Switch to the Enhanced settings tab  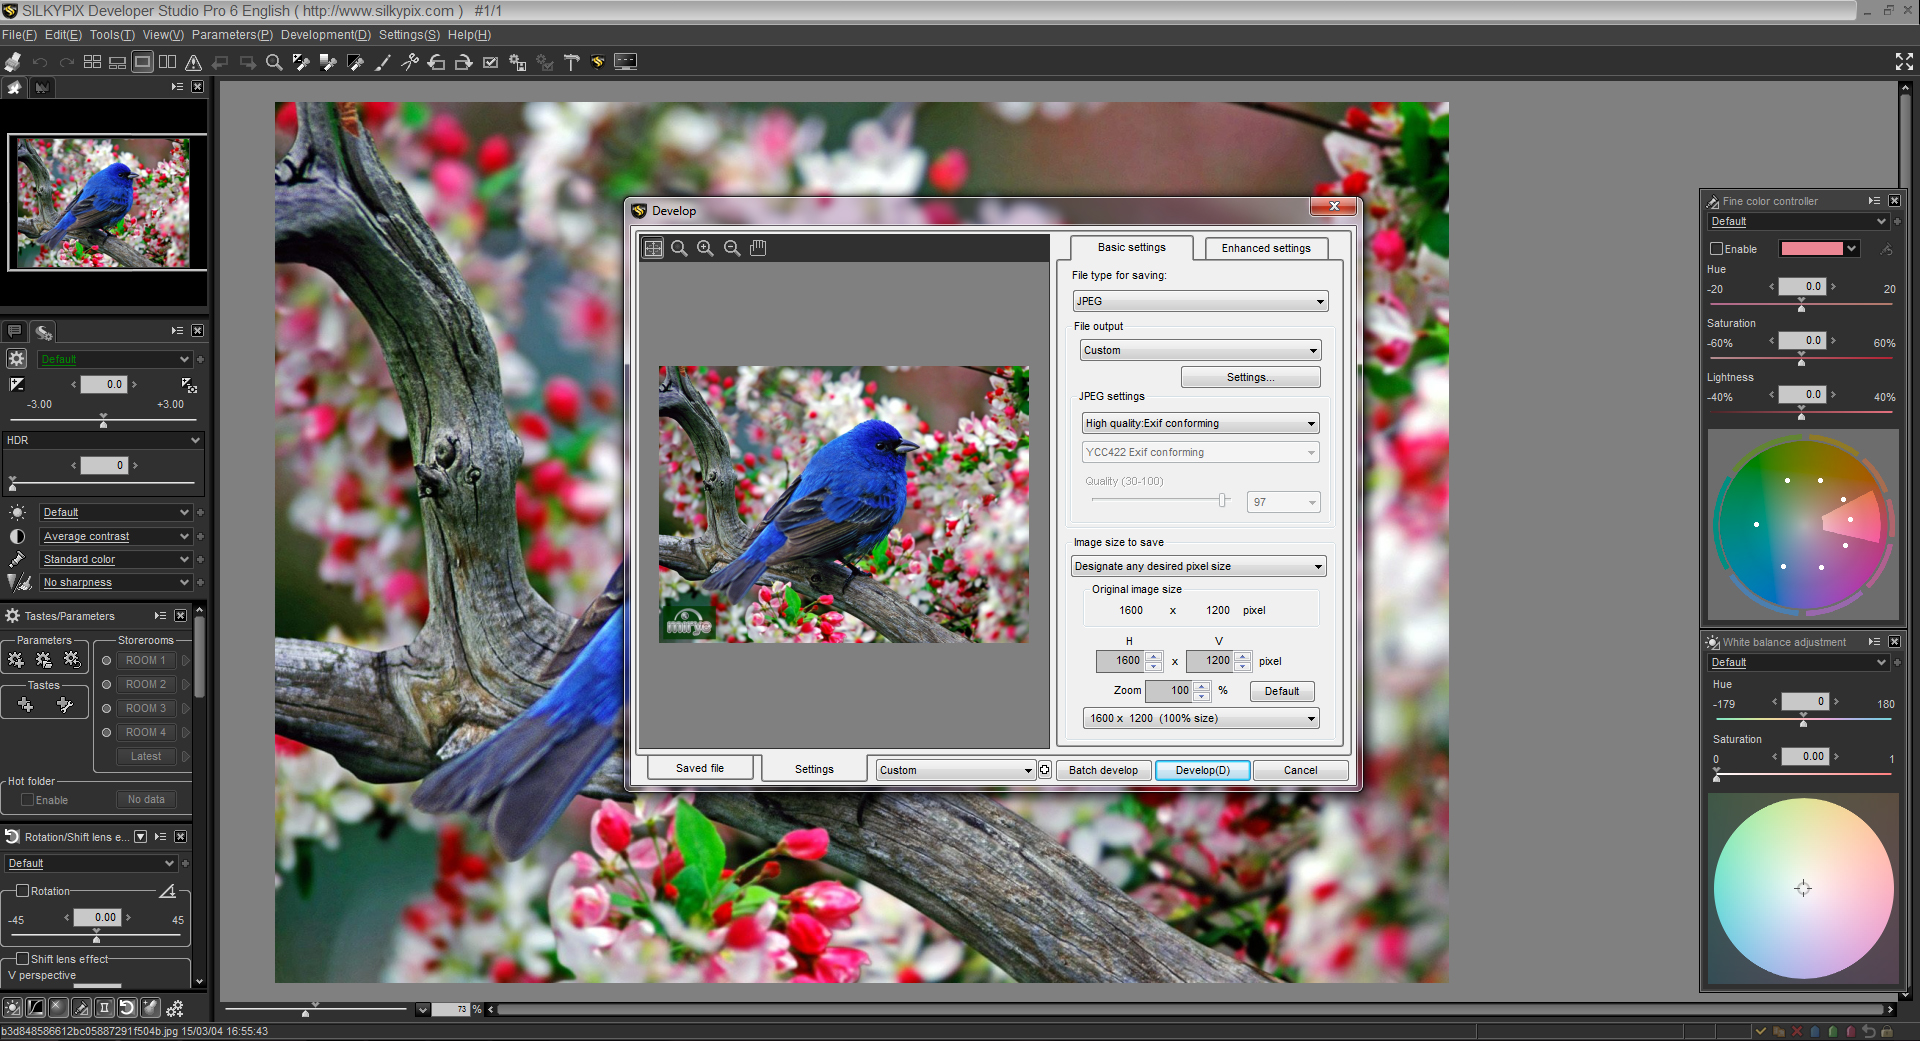tap(1265, 248)
